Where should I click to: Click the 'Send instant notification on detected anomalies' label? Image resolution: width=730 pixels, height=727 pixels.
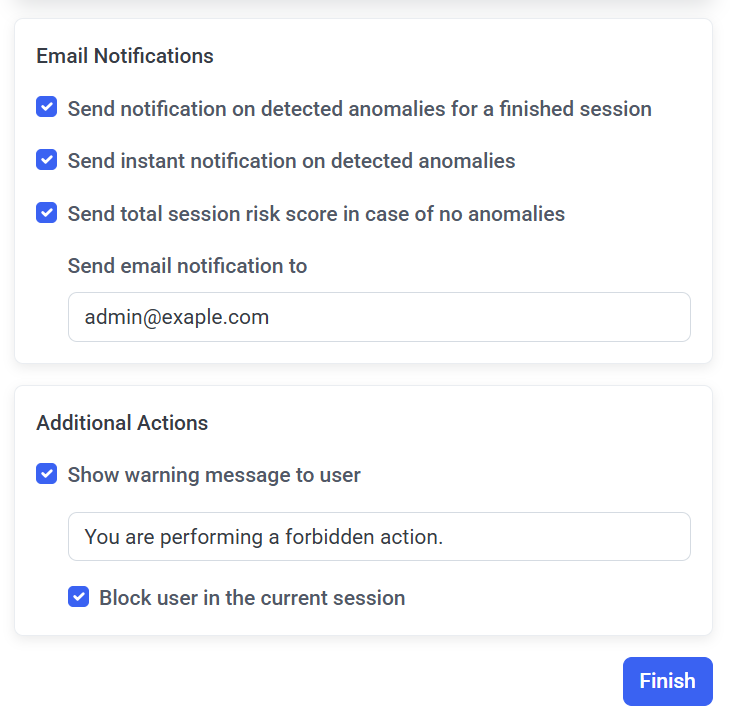pyautogui.click(x=291, y=161)
